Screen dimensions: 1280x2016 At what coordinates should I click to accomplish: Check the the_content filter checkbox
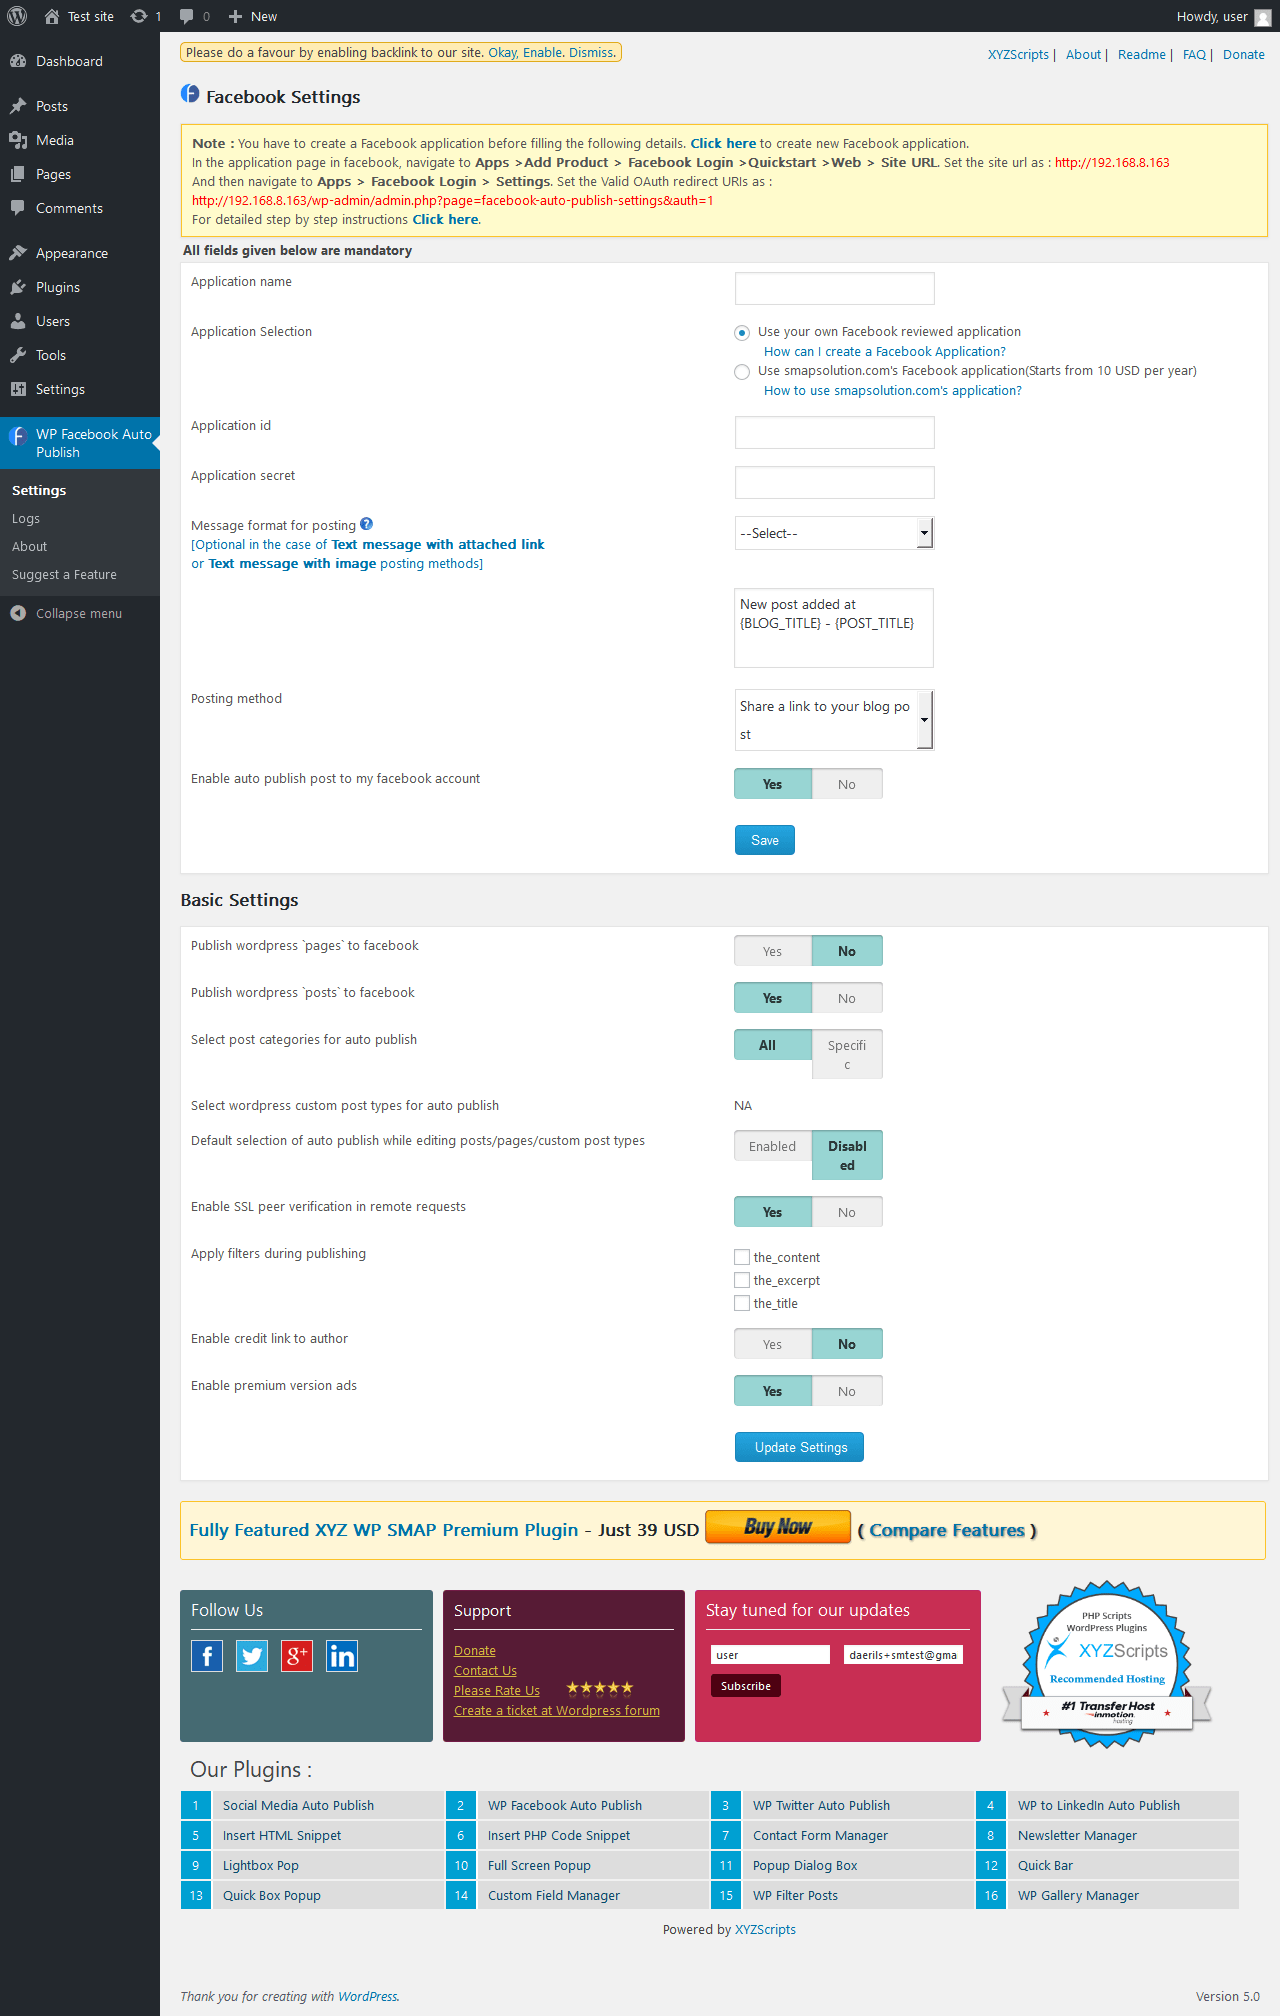point(742,1257)
